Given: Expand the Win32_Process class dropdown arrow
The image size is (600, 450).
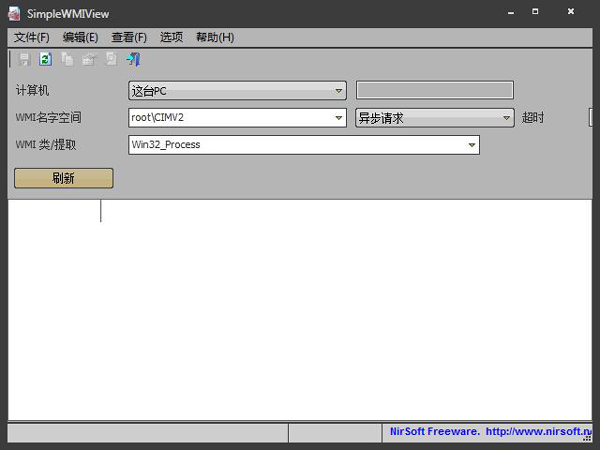Looking at the screenshot, I should (x=472, y=145).
